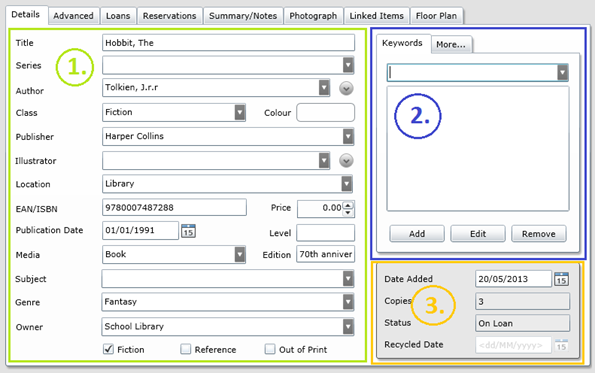Open the Recycled Date calendar icon
Viewport: 595px width, 373px height.
[x=561, y=345]
